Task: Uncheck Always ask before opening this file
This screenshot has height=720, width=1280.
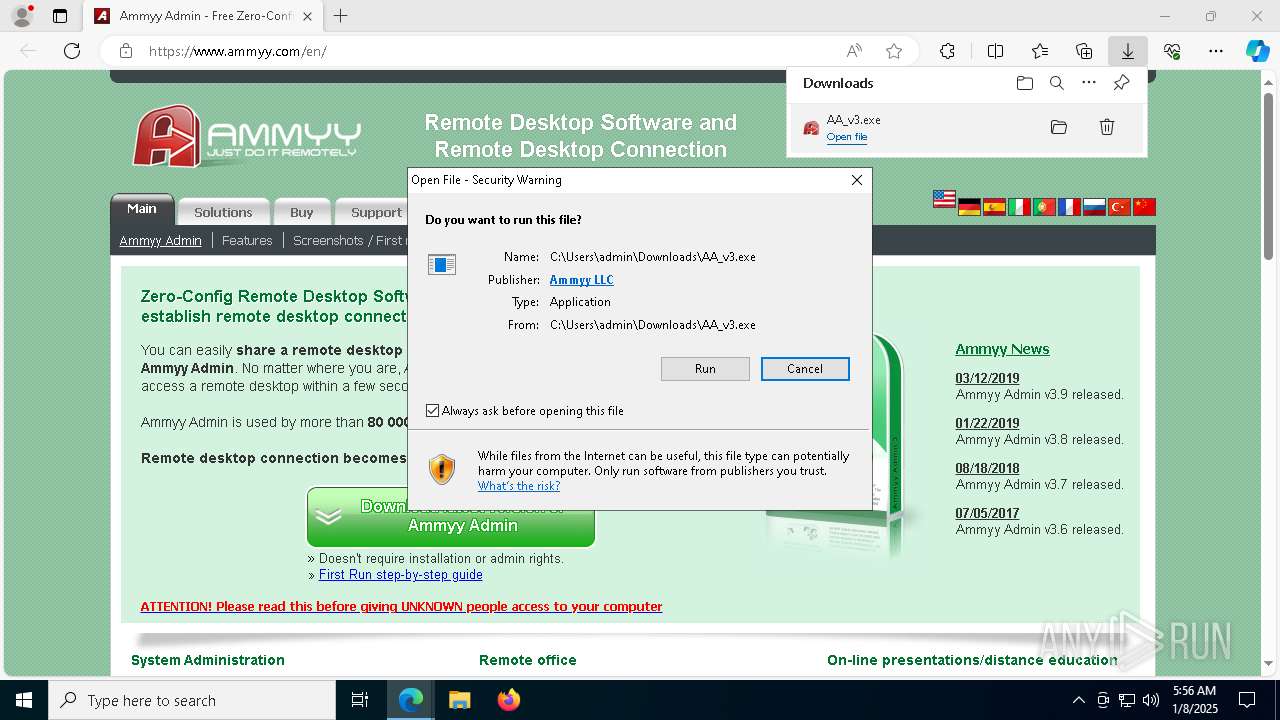Action: pyautogui.click(x=432, y=411)
